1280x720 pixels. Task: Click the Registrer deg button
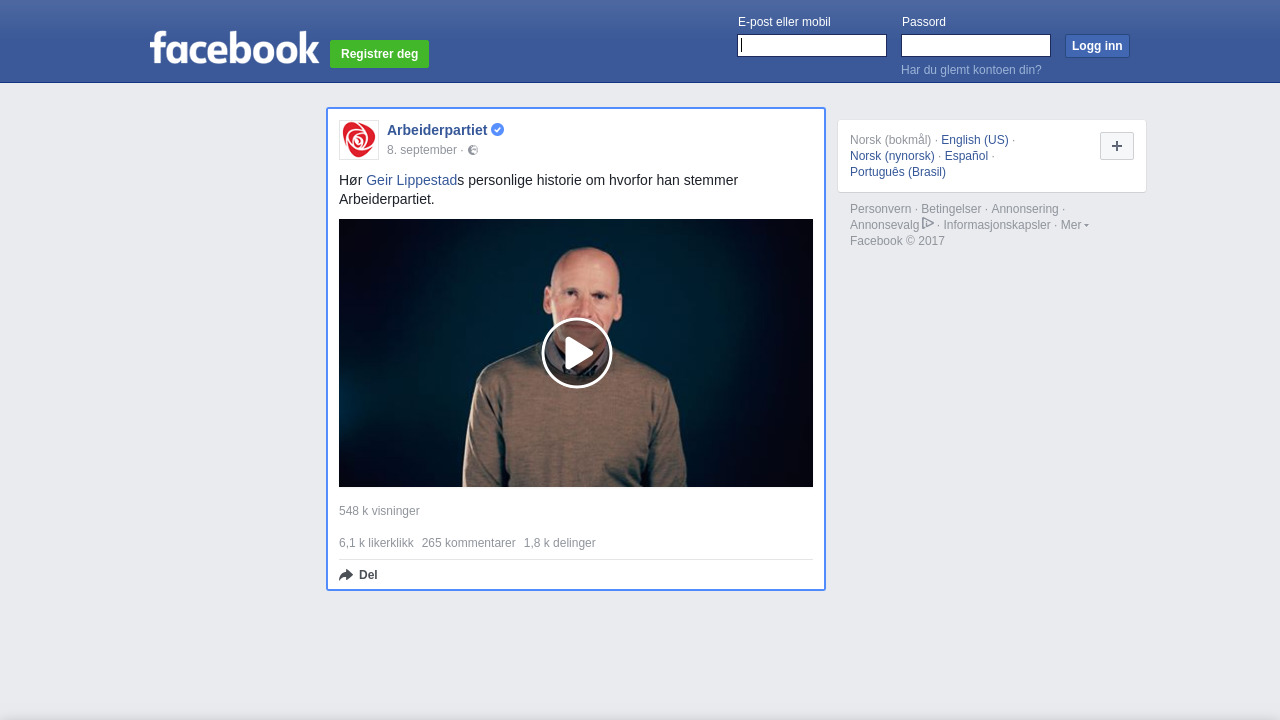[380, 54]
